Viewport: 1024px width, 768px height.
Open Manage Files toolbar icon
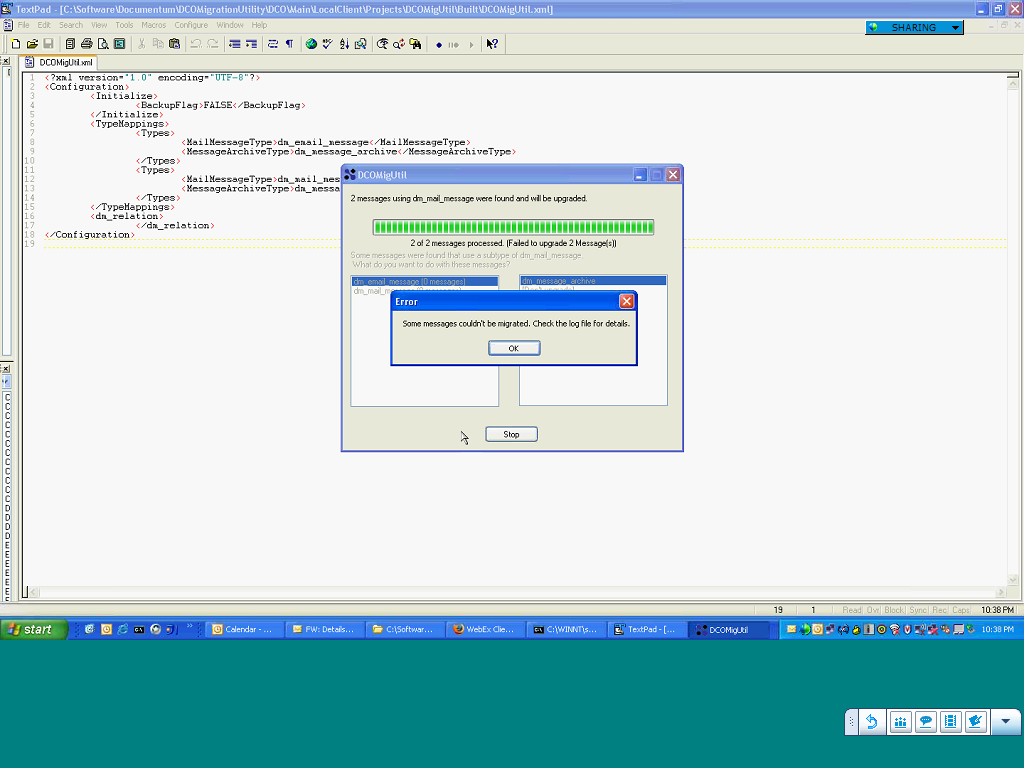click(x=71, y=44)
